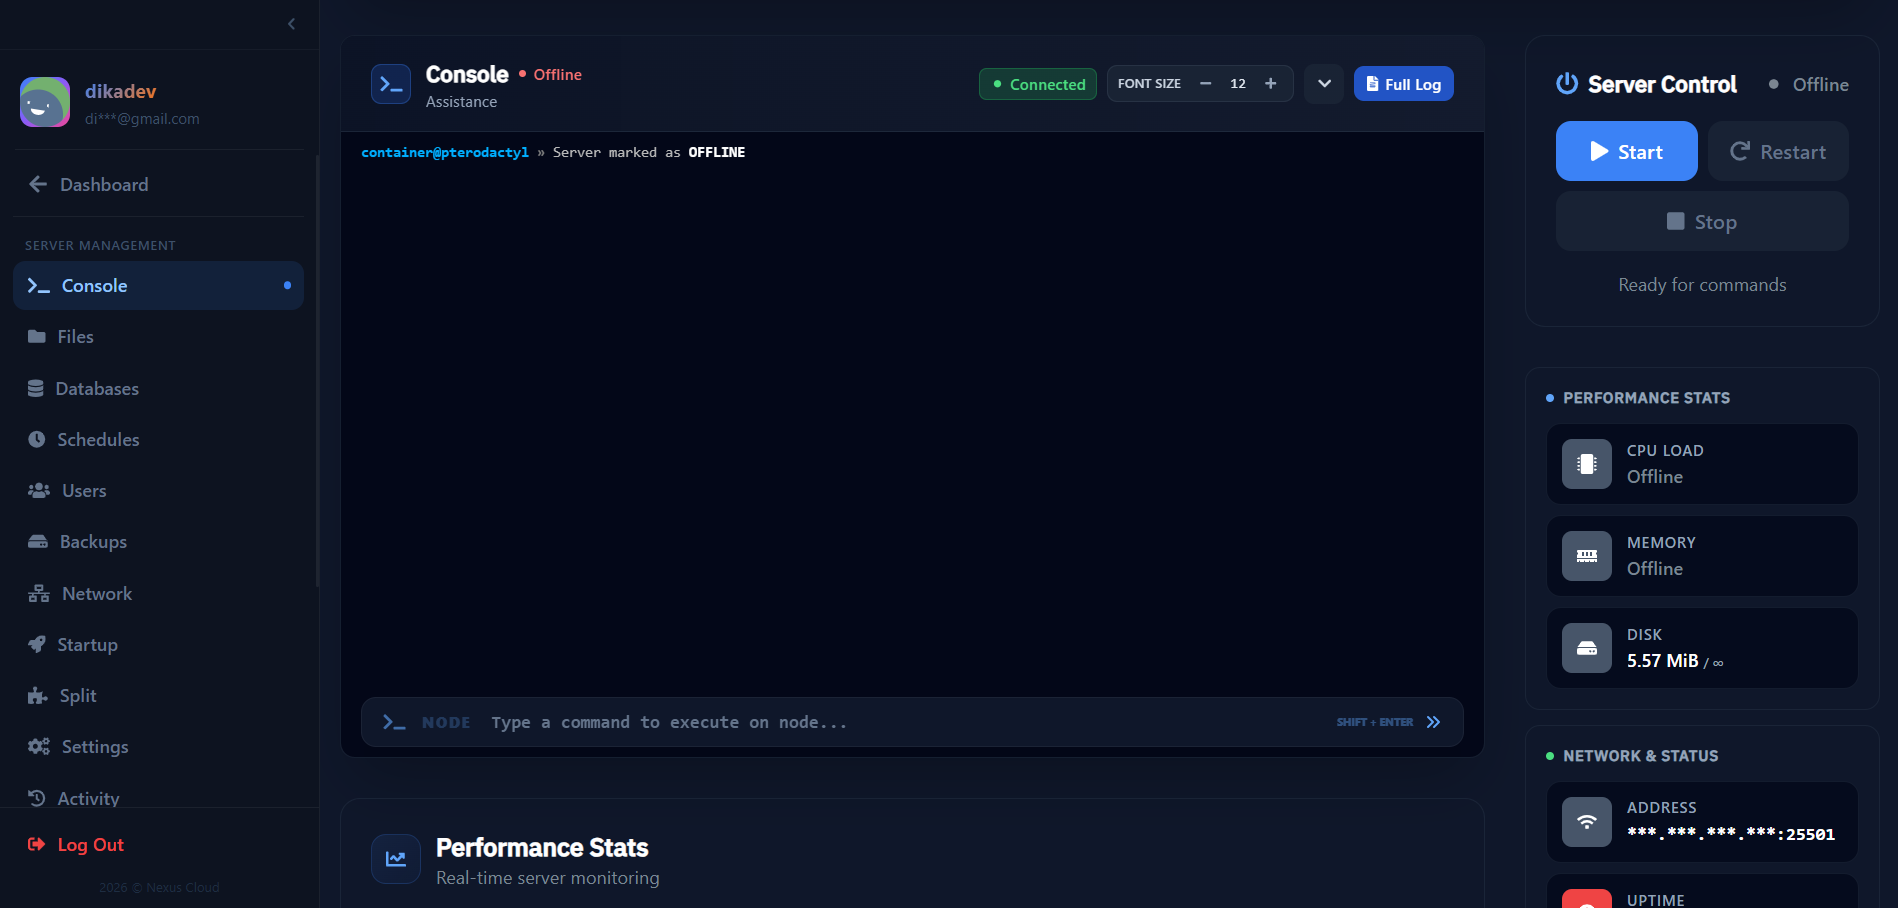This screenshot has width=1898, height=908.
Task: Click the Files folder icon
Action: click(37, 336)
